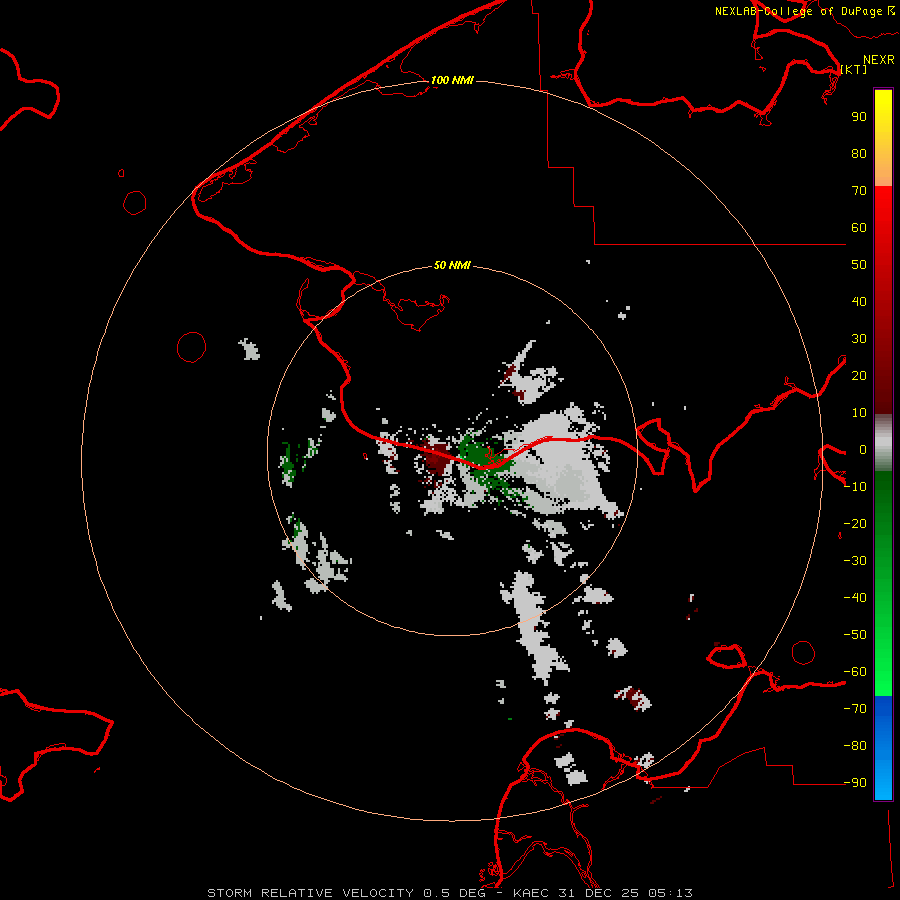Click the NEXR label at top right

[879, 59]
